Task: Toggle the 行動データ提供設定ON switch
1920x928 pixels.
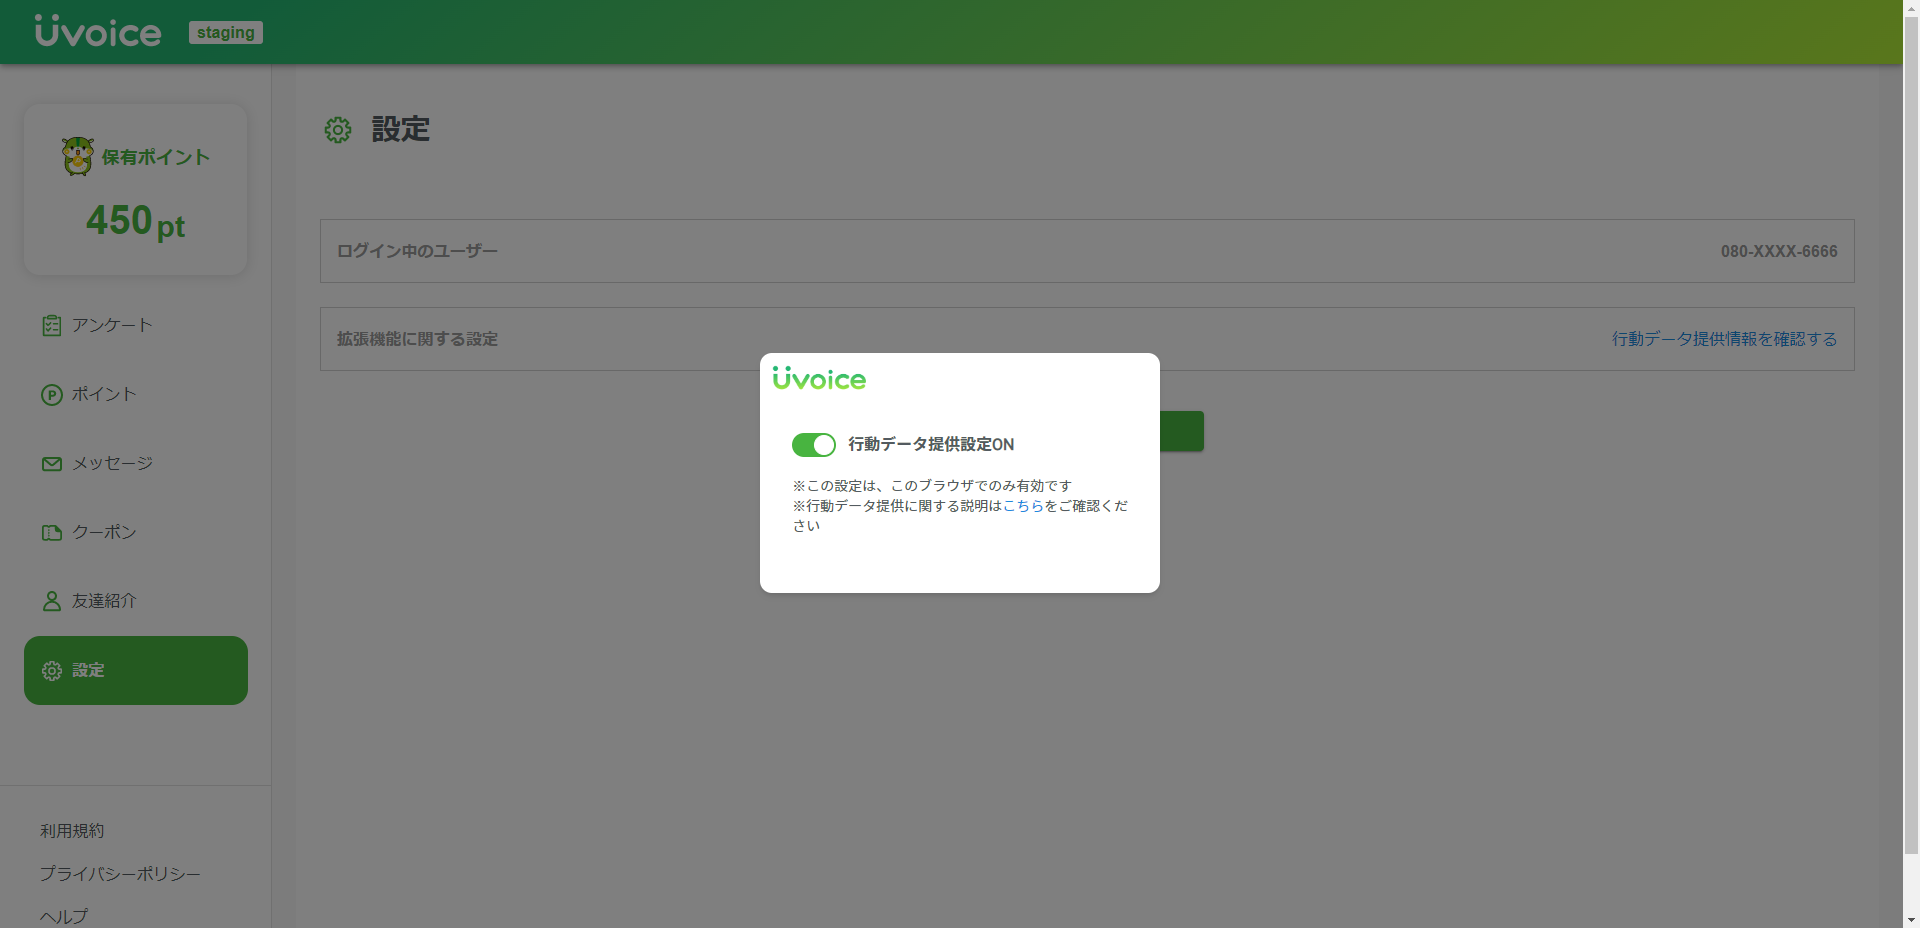Action: [x=813, y=444]
